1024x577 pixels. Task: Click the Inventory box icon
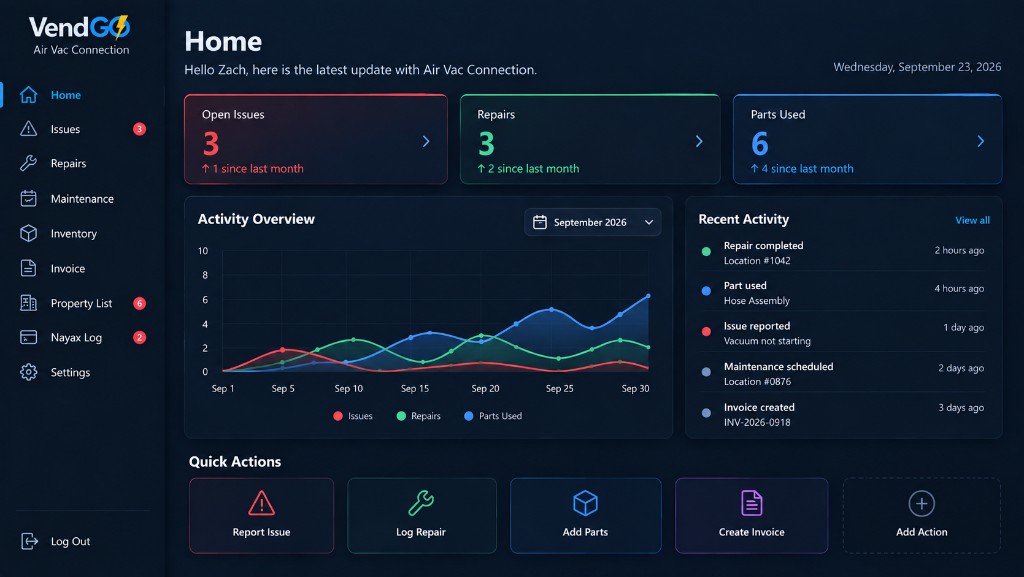coord(28,233)
